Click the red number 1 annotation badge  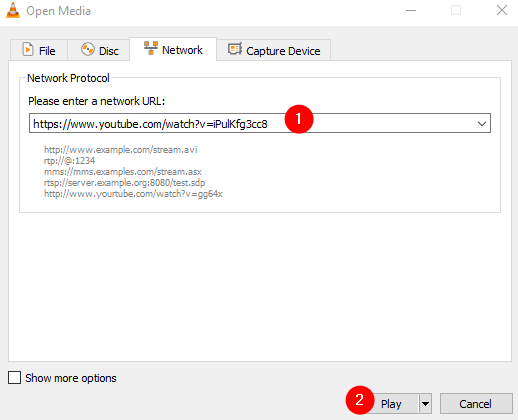(x=299, y=119)
